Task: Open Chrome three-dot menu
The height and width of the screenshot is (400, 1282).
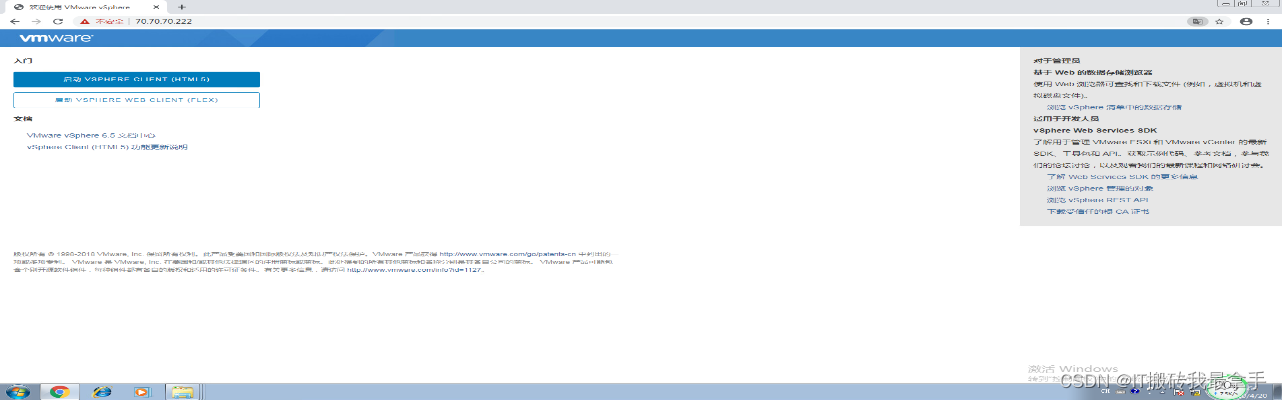Action: tap(1270, 21)
